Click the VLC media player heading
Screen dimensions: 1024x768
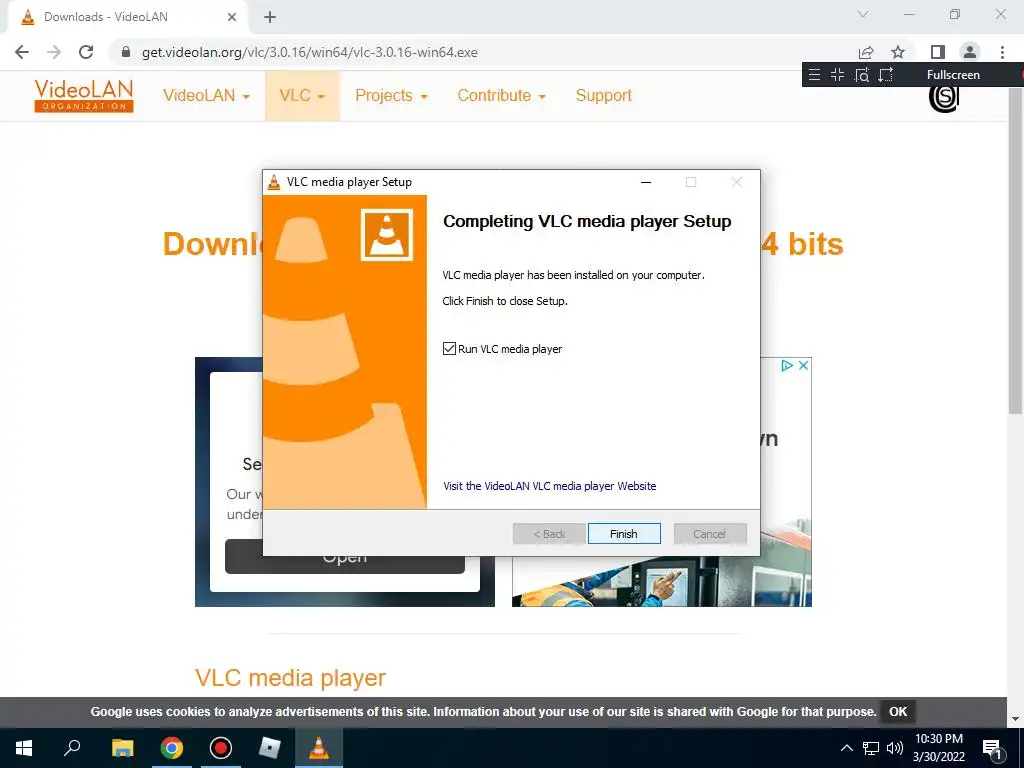(290, 678)
